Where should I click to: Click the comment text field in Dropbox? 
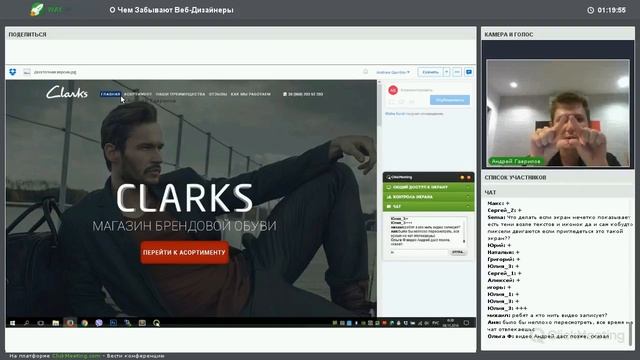[x=416, y=90]
